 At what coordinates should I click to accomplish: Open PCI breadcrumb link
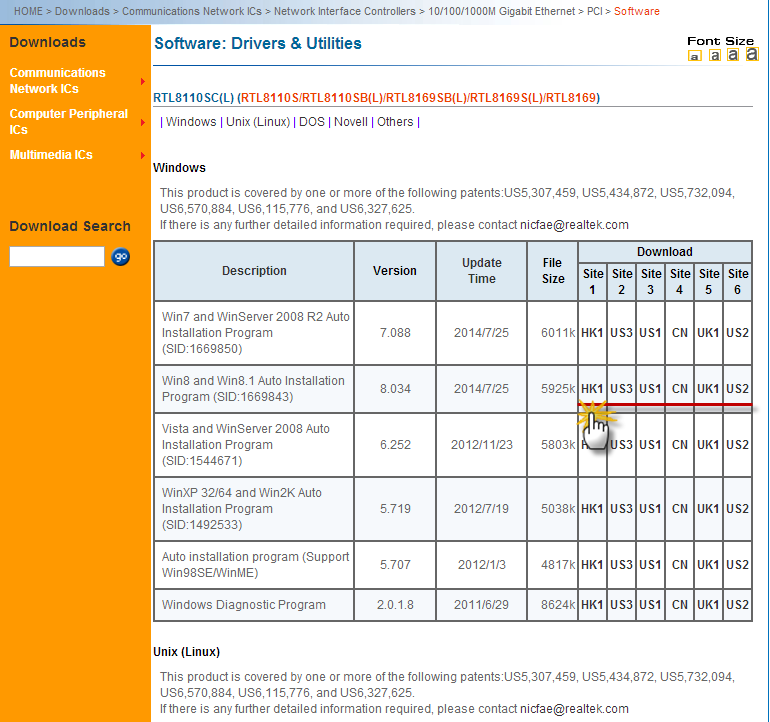tap(594, 11)
